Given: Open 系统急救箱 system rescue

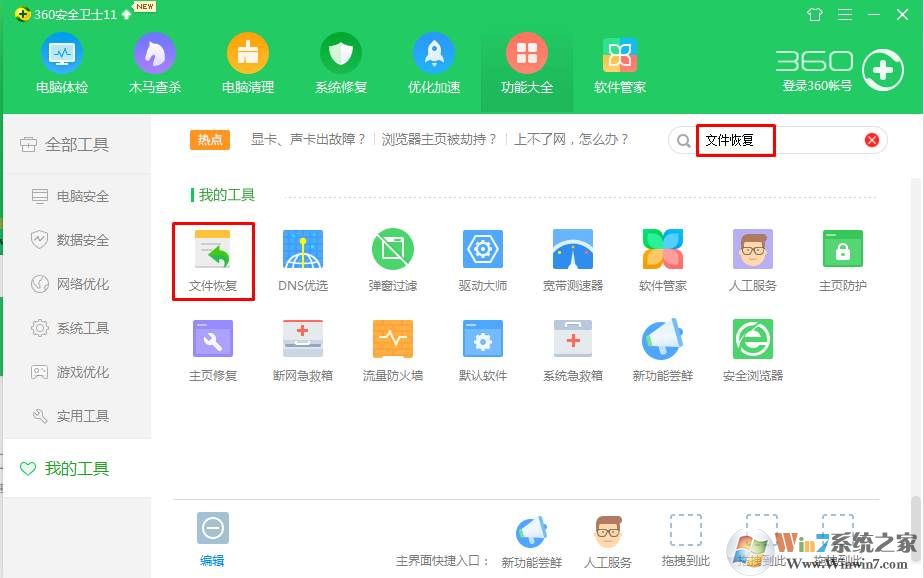Looking at the screenshot, I should [573, 351].
